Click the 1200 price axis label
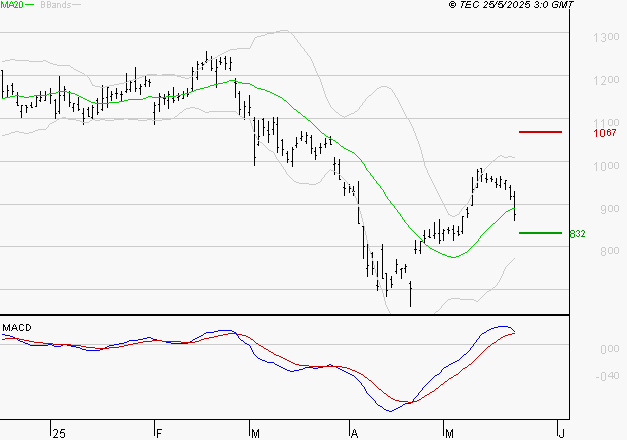 click(606, 80)
